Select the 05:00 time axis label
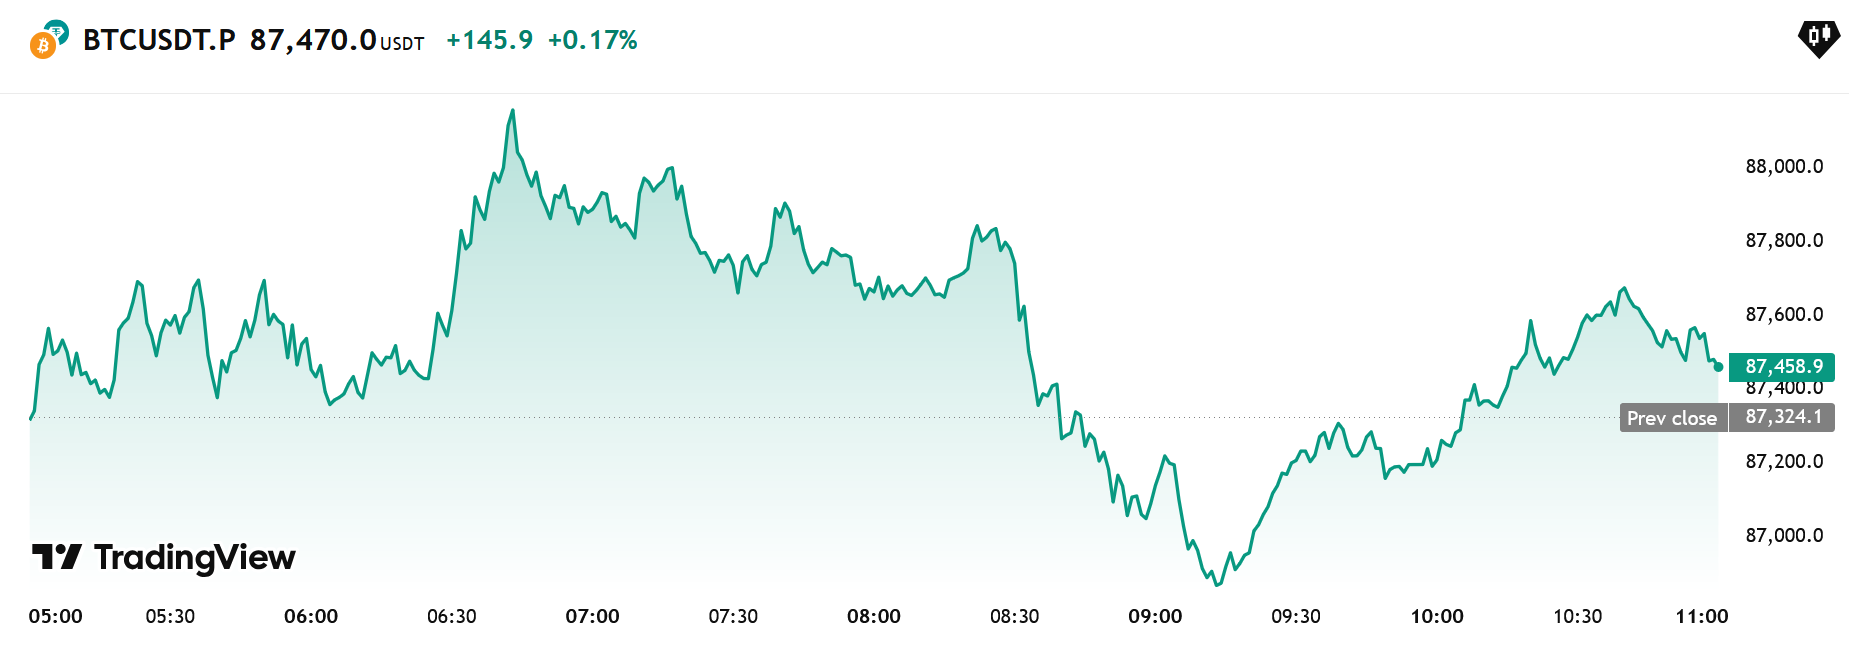The image size is (1849, 652). (x=55, y=616)
